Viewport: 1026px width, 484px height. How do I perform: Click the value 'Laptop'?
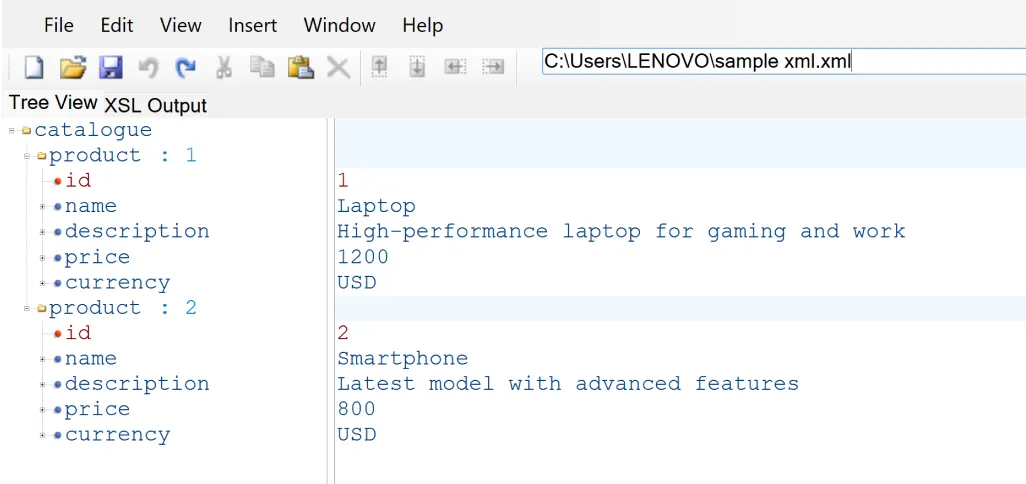tap(376, 207)
